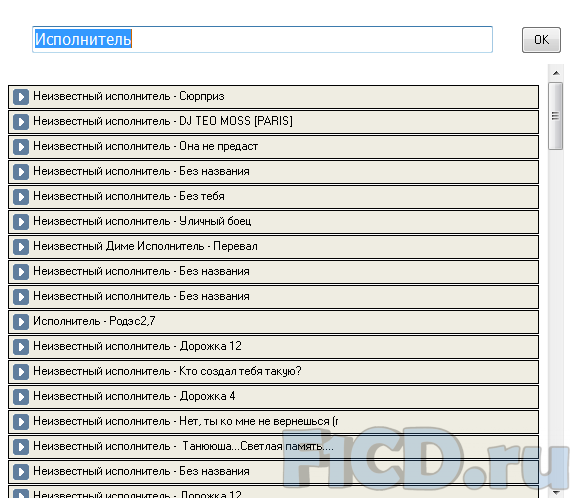
Task: Play Кто создал тебя такую?
Action: point(21,372)
